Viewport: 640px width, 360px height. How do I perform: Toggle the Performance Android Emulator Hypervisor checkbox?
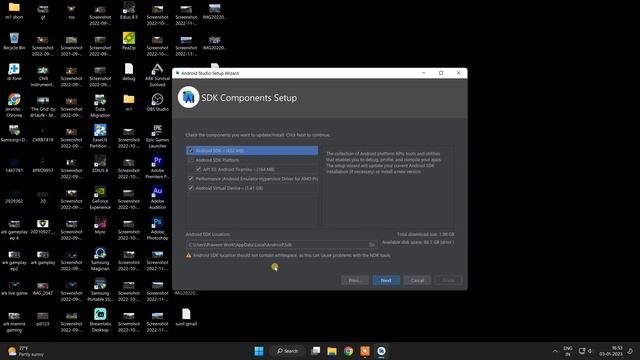(191, 179)
